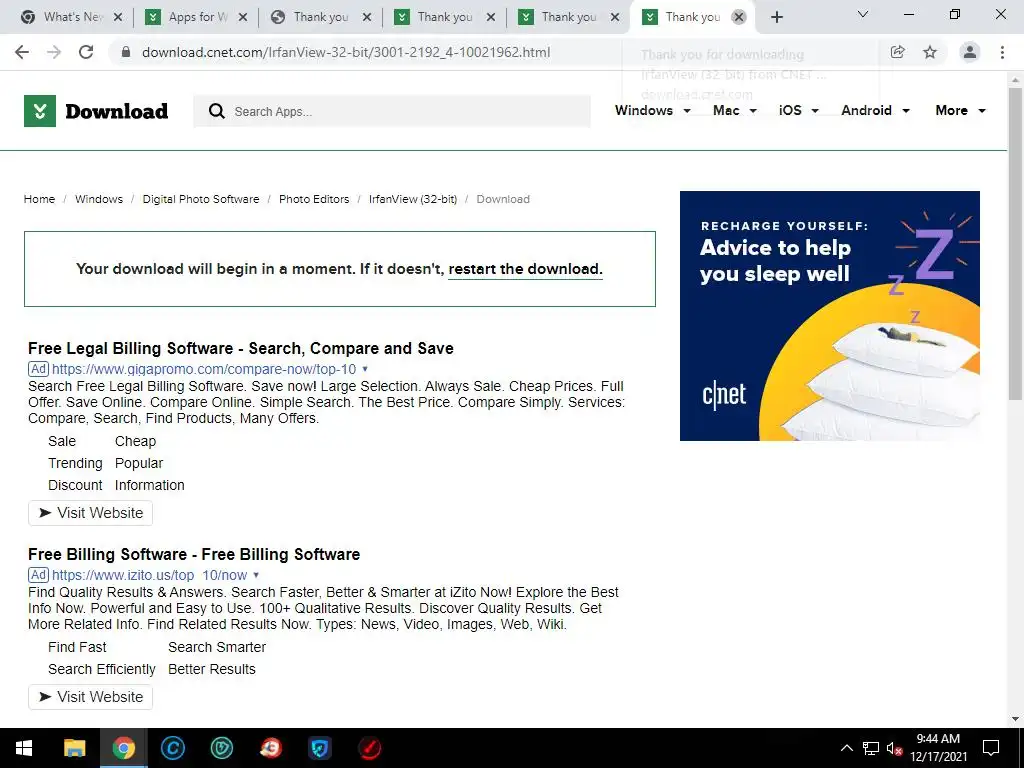The width and height of the screenshot is (1024, 768).
Task: Open the blue circular C taskbar app
Action: click(172, 748)
